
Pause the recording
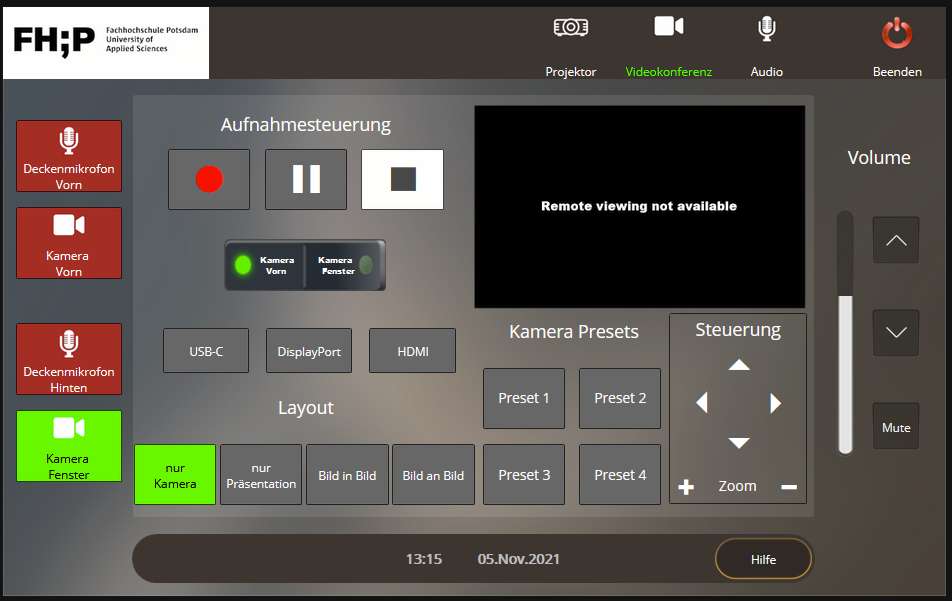(306, 179)
